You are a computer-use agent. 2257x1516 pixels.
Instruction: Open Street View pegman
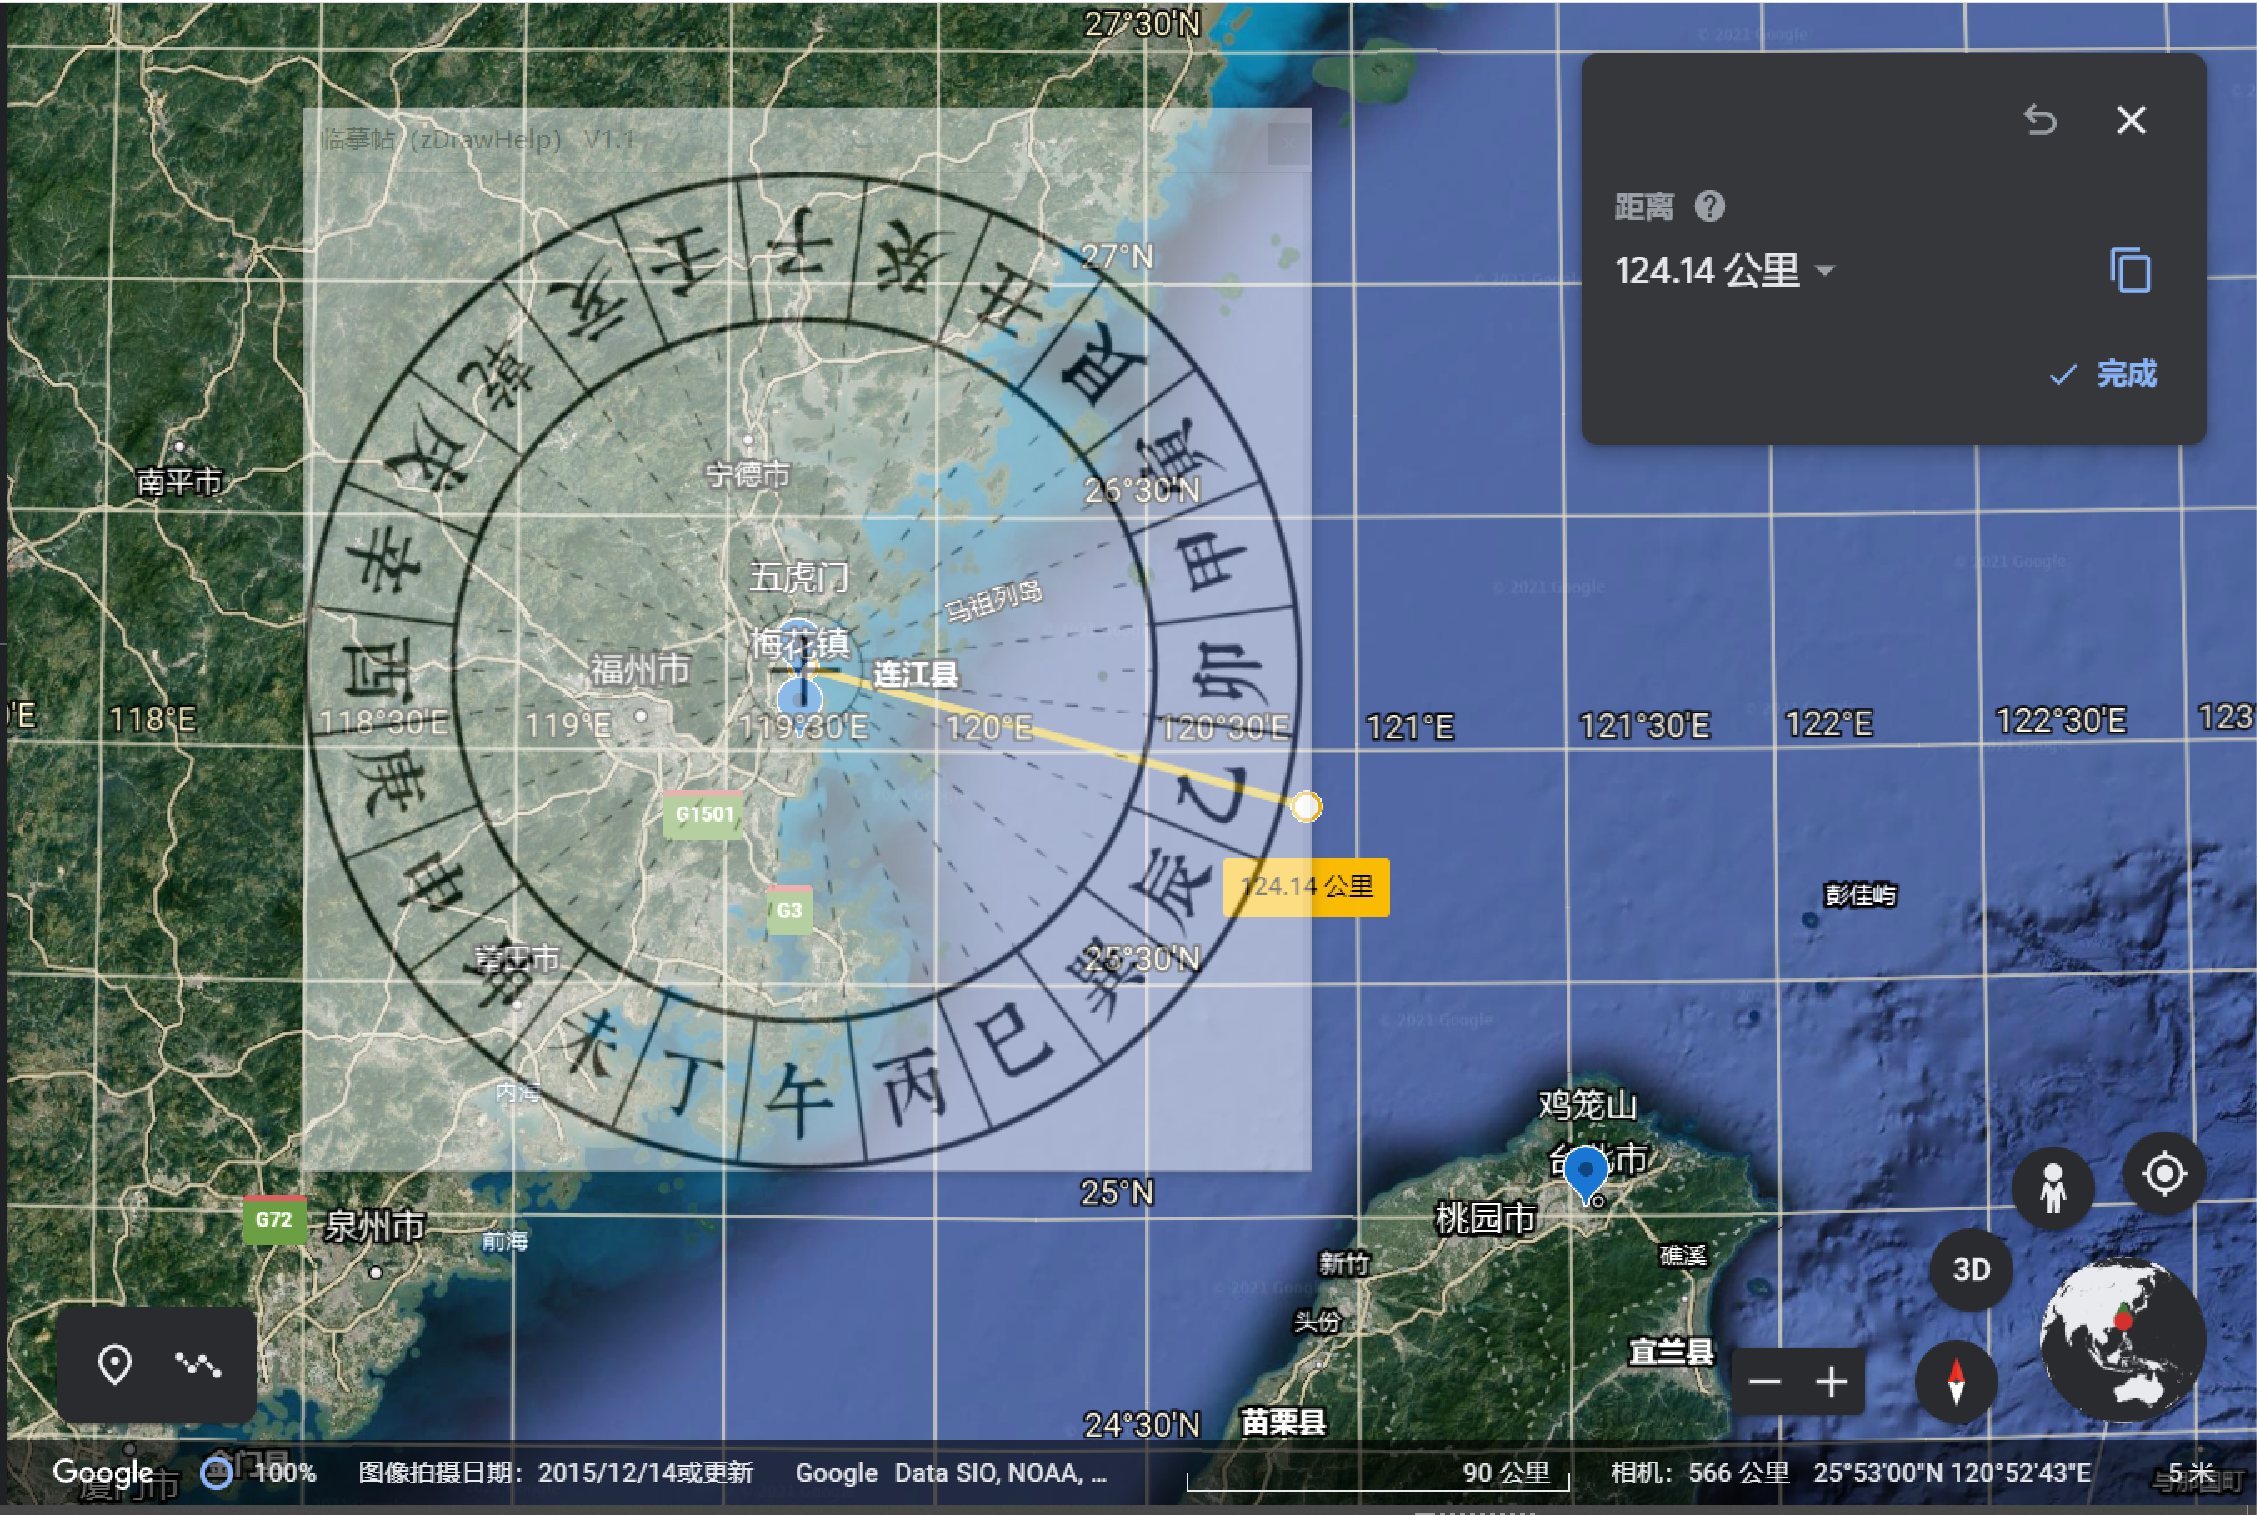[x=2052, y=1189]
